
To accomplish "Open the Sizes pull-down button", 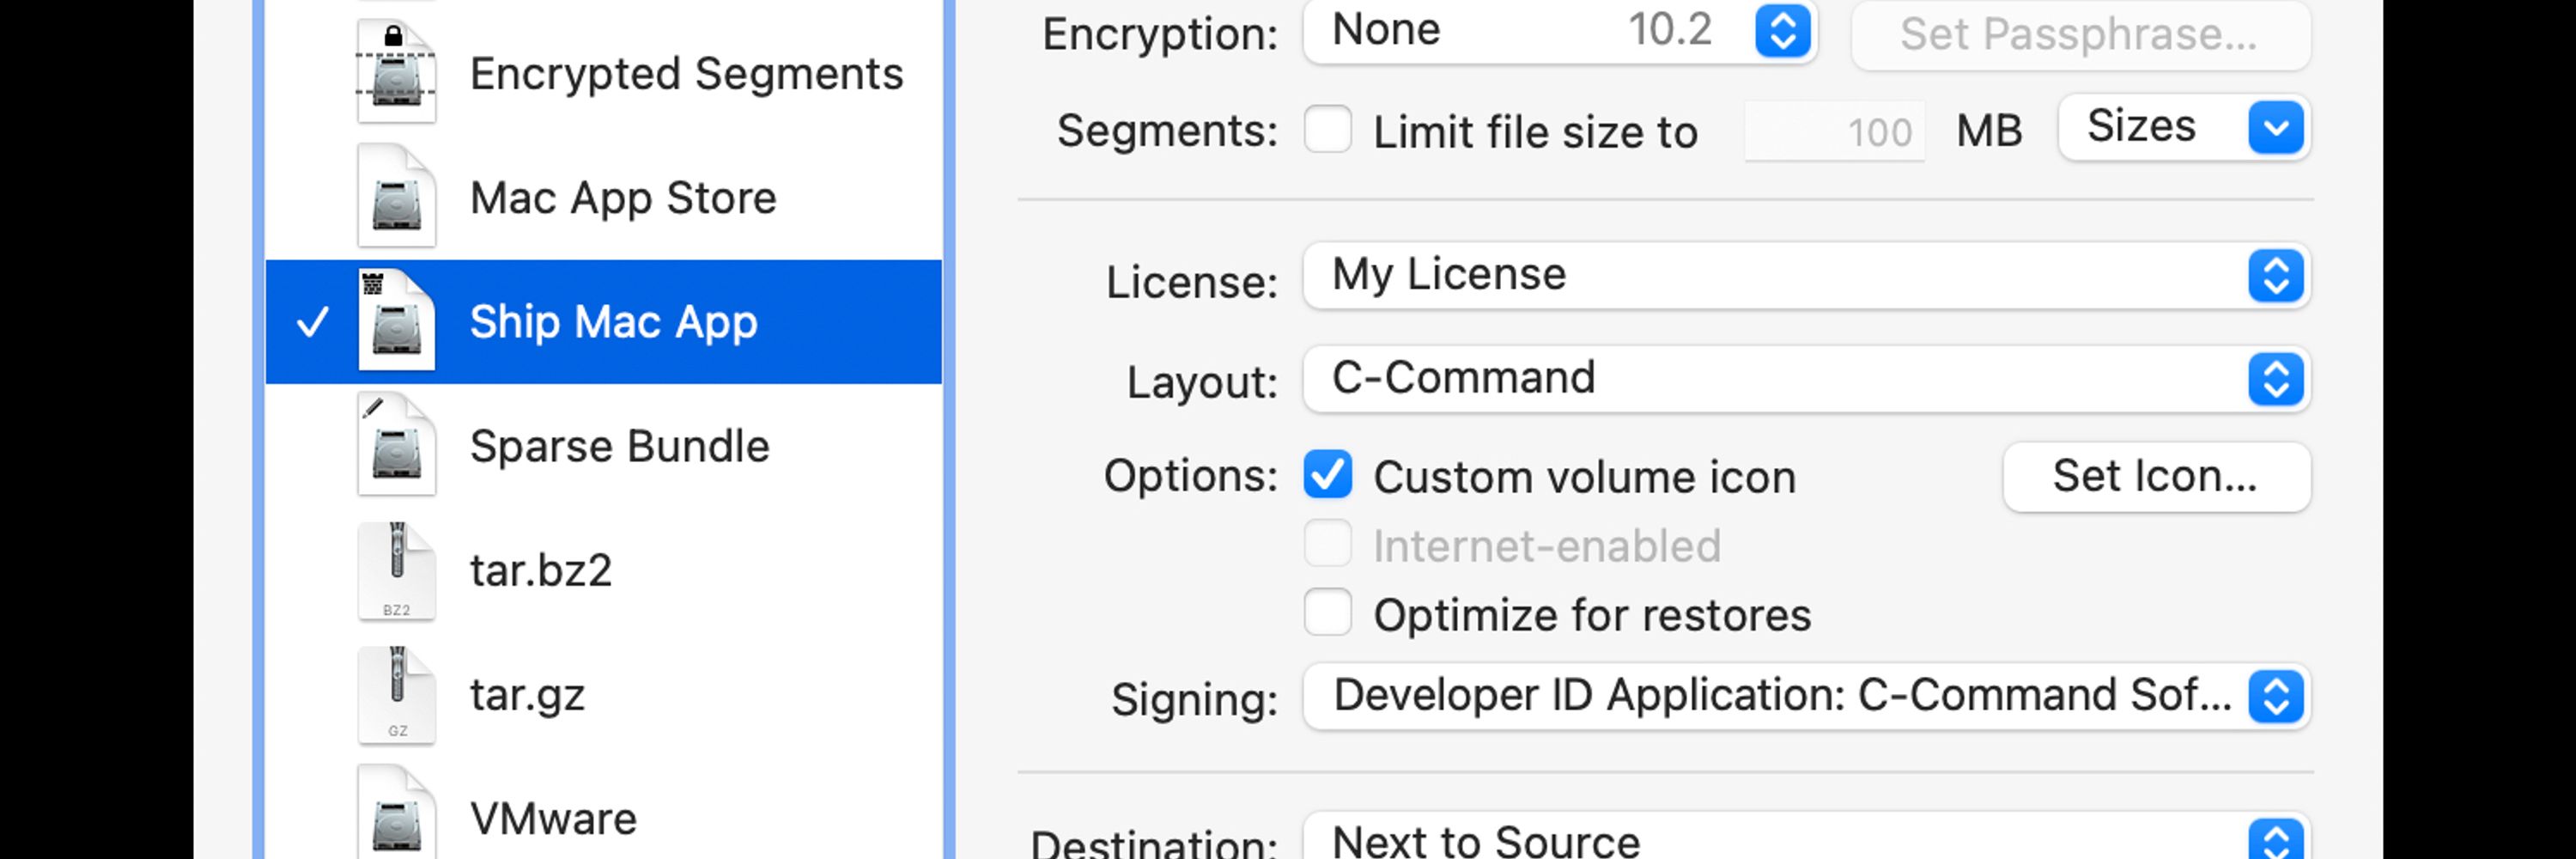I will coord(2183,127).
